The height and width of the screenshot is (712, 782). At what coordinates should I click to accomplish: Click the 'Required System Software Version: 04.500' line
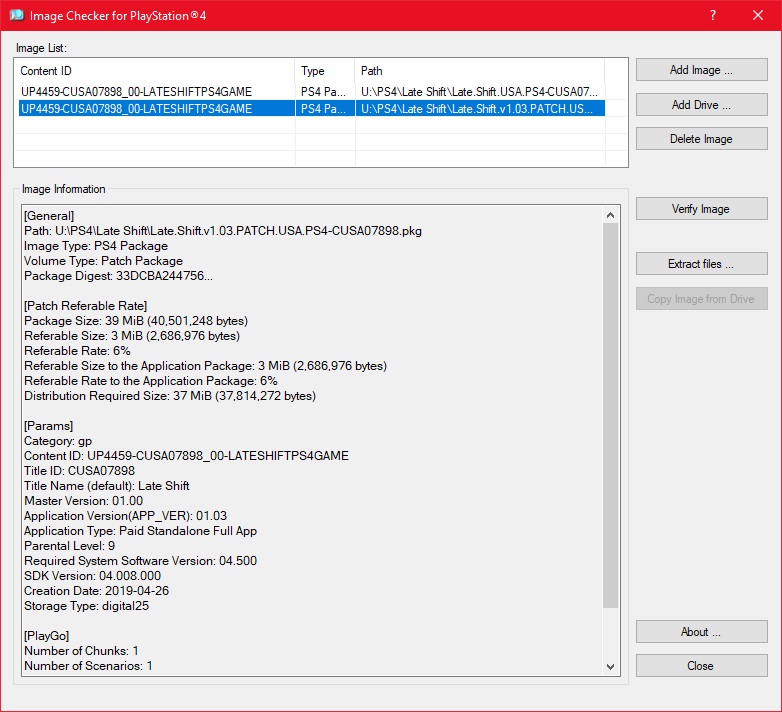(140, 560)
